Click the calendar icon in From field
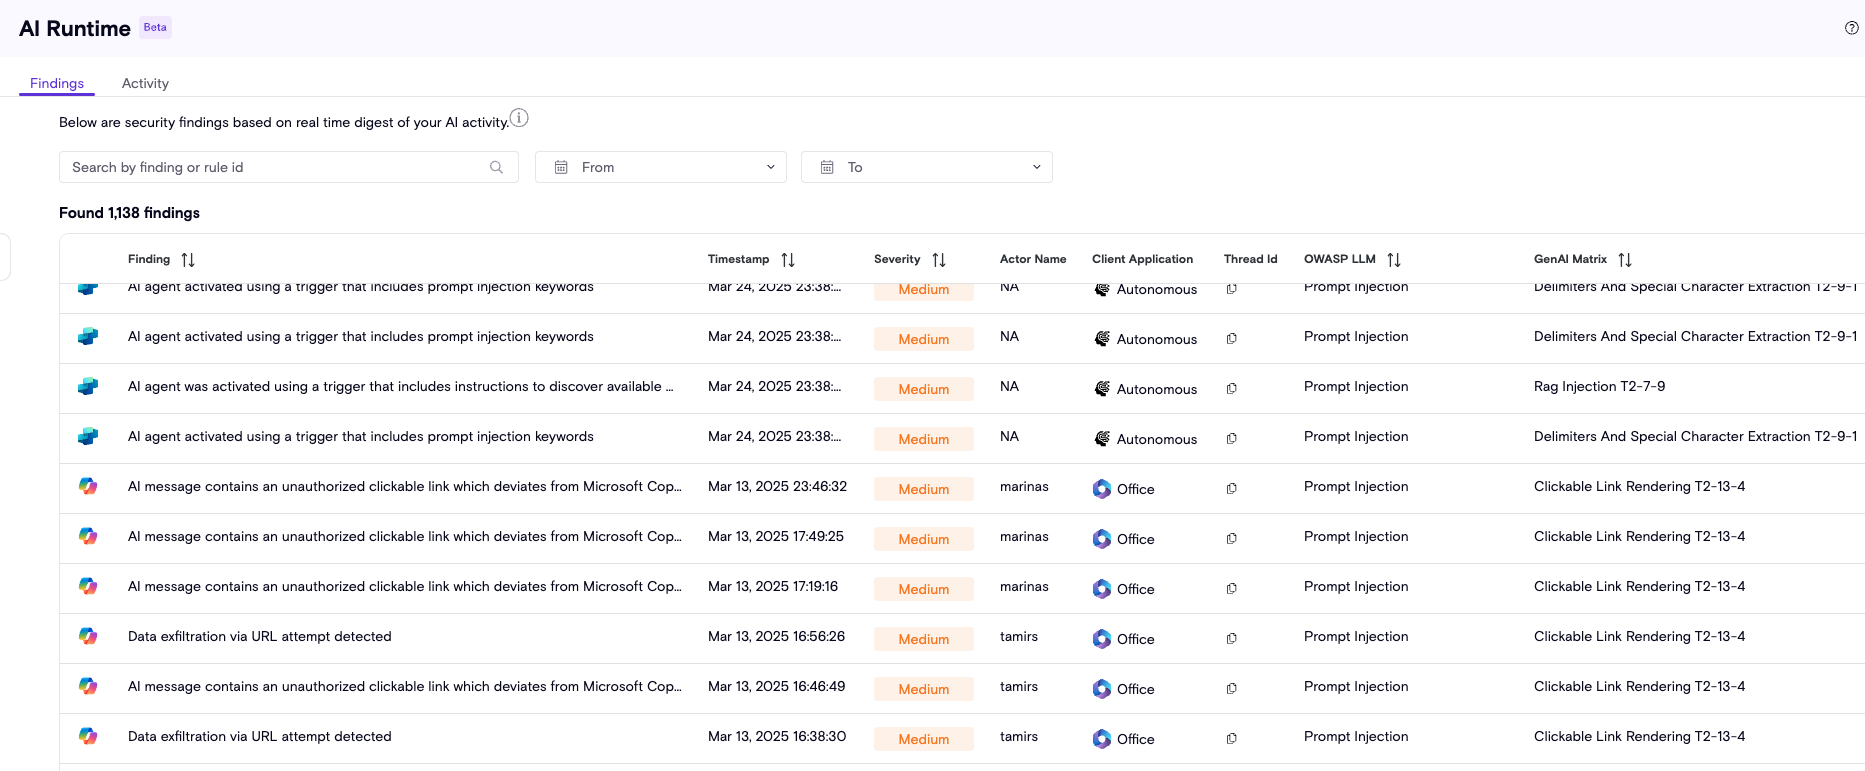The height and width of the screenshot is (771, 1865). (x=561, y=167)
